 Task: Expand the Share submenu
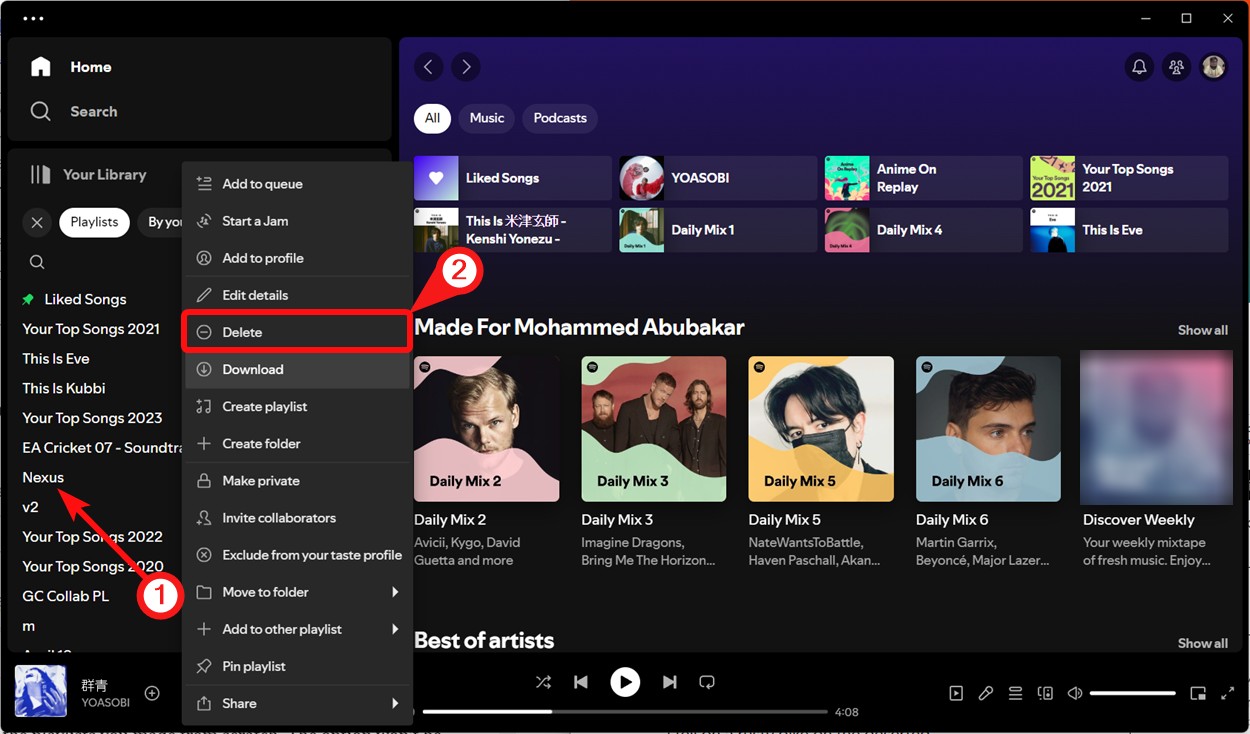tap(238, 703)
